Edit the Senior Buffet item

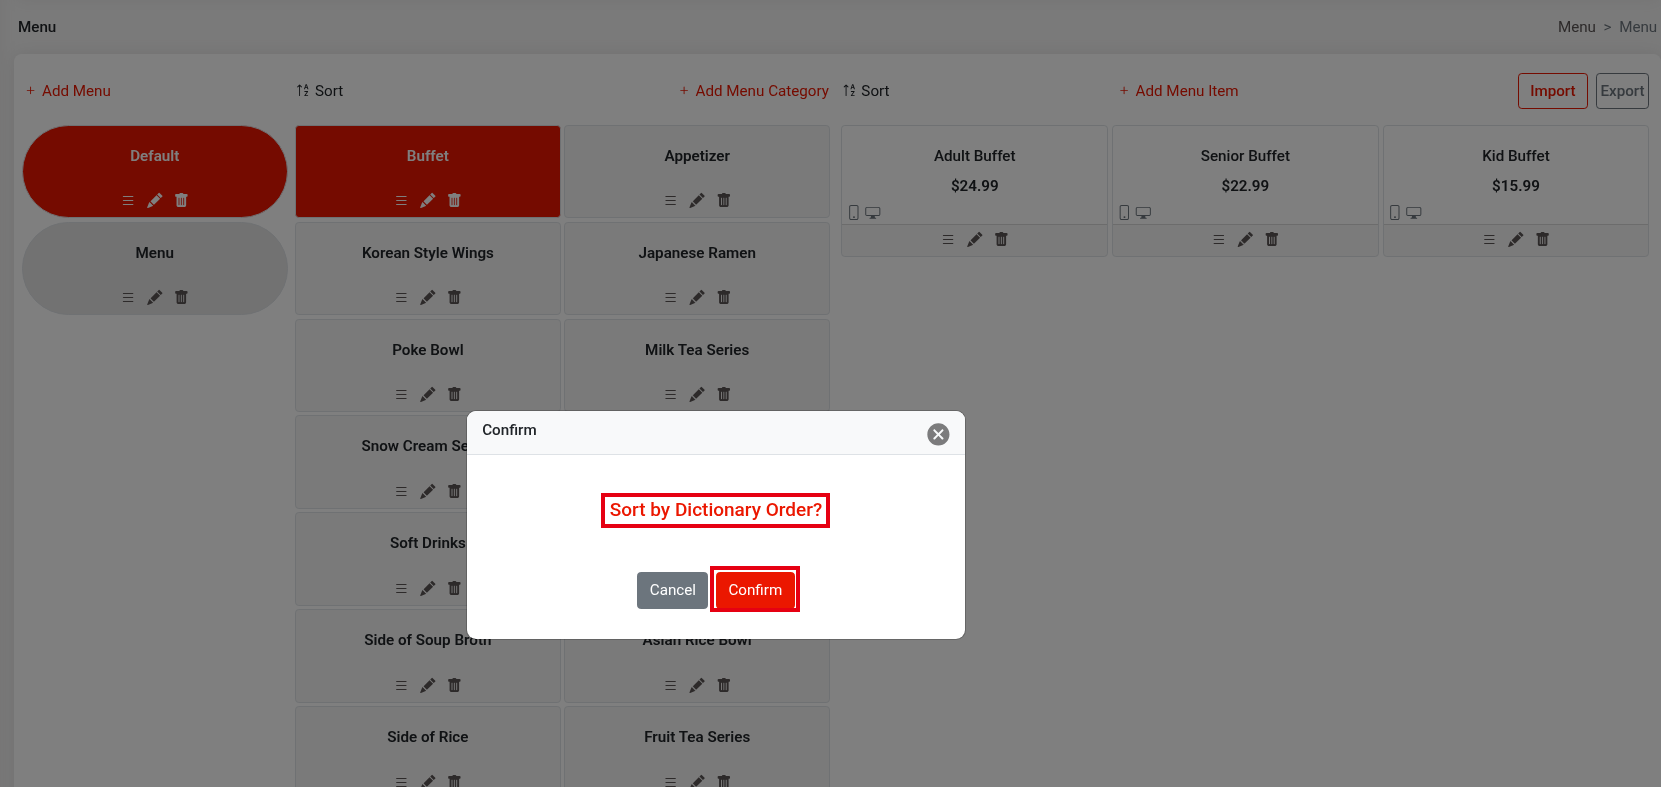pos(1245,239)
